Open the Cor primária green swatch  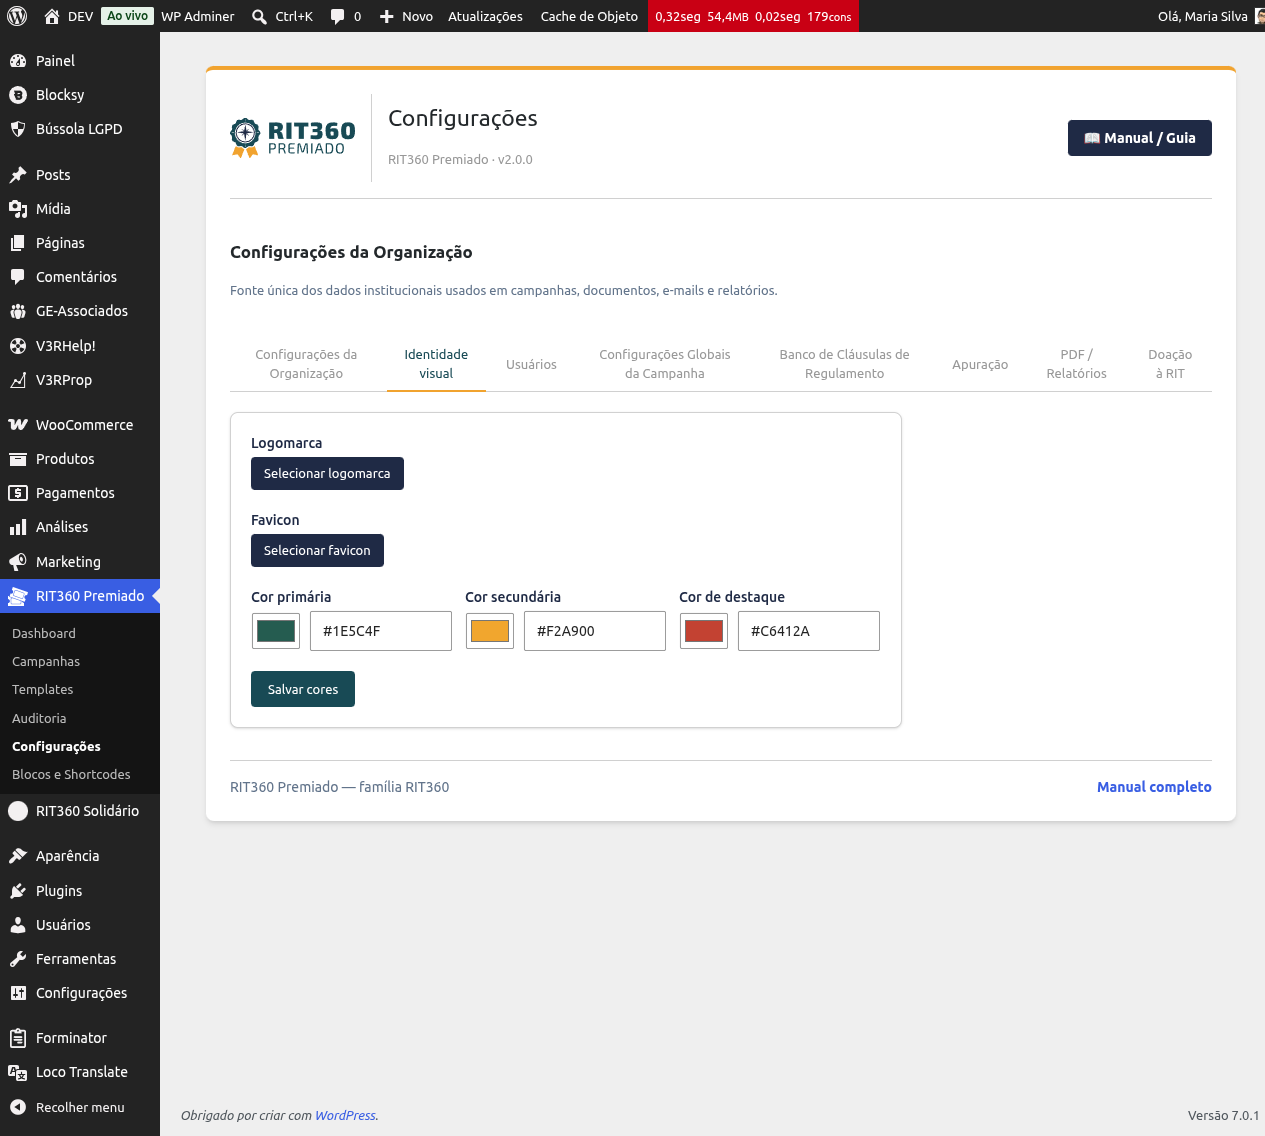point(276,631)
